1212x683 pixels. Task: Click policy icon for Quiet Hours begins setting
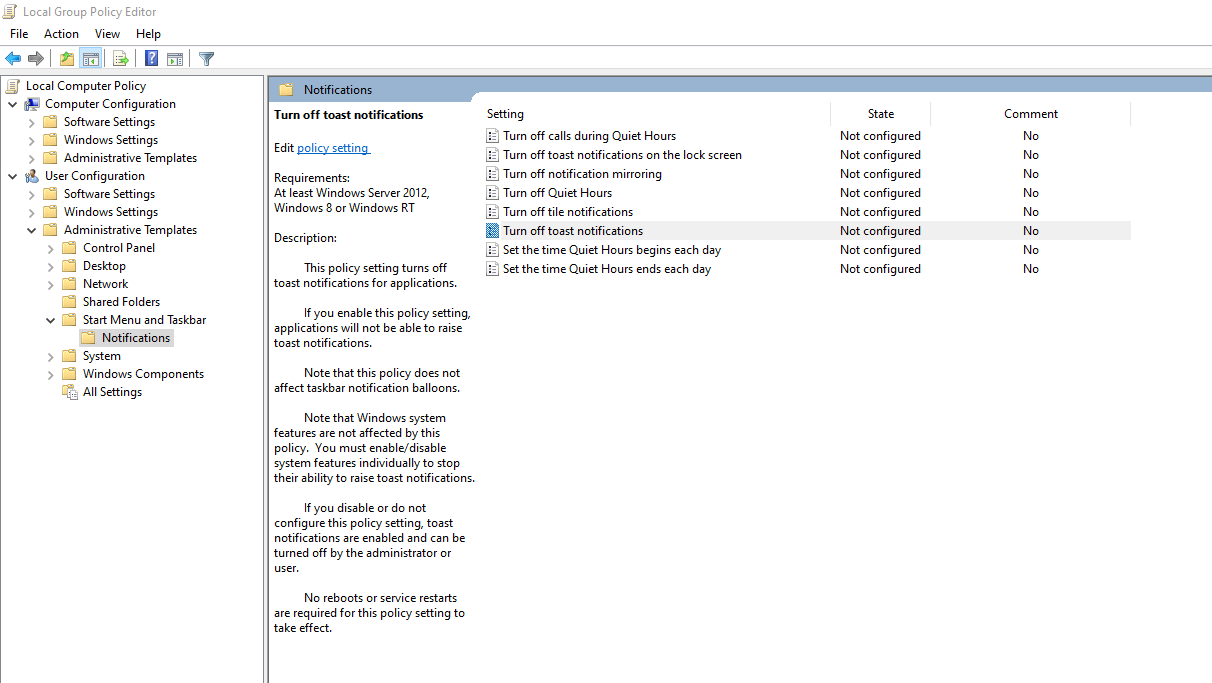(492, 250)
